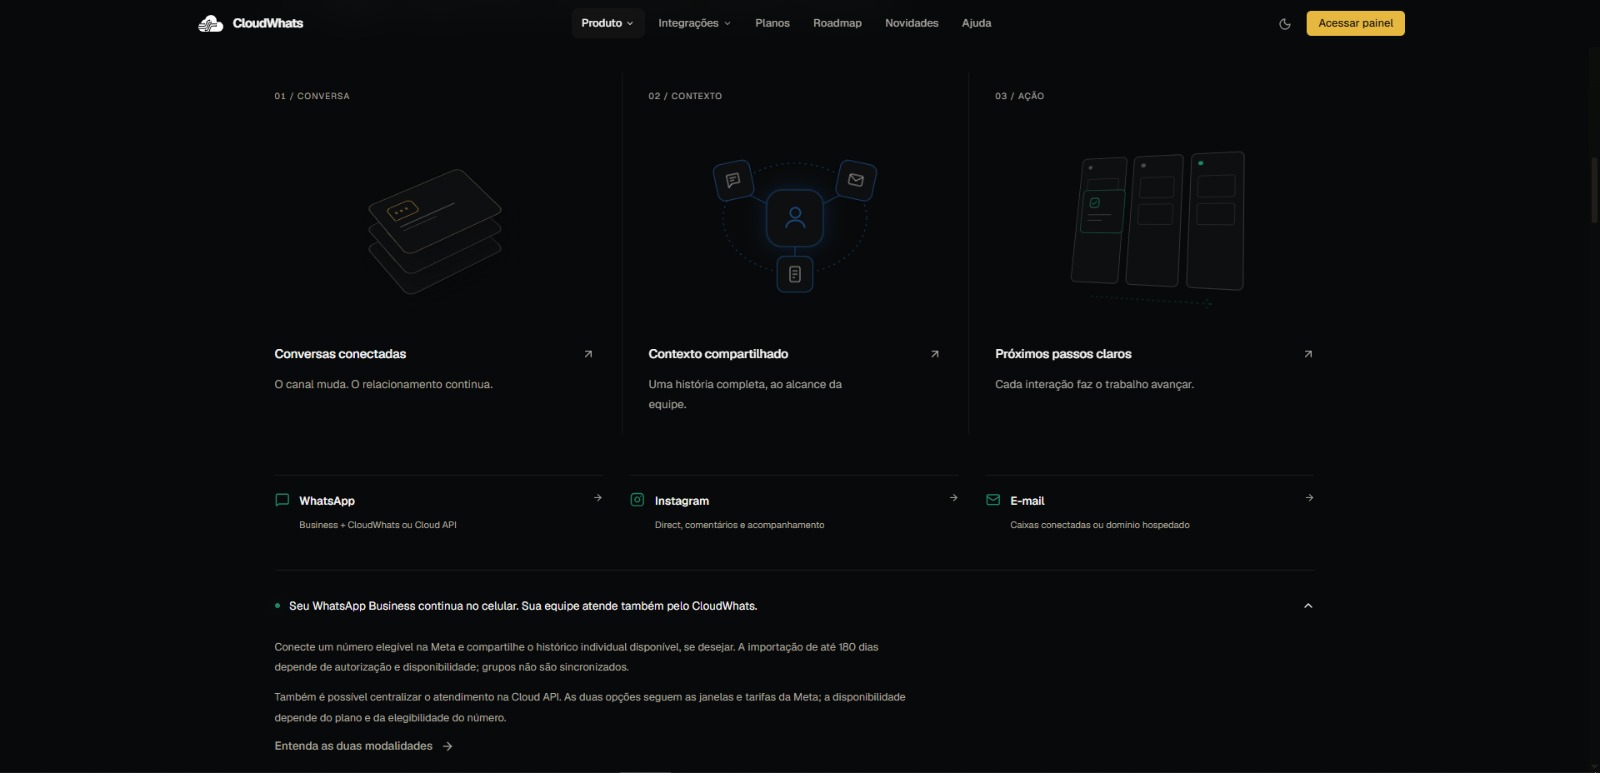Click the user profile icon in Contexto illustration
This screenshot has width=1600, height=773.
795,218
